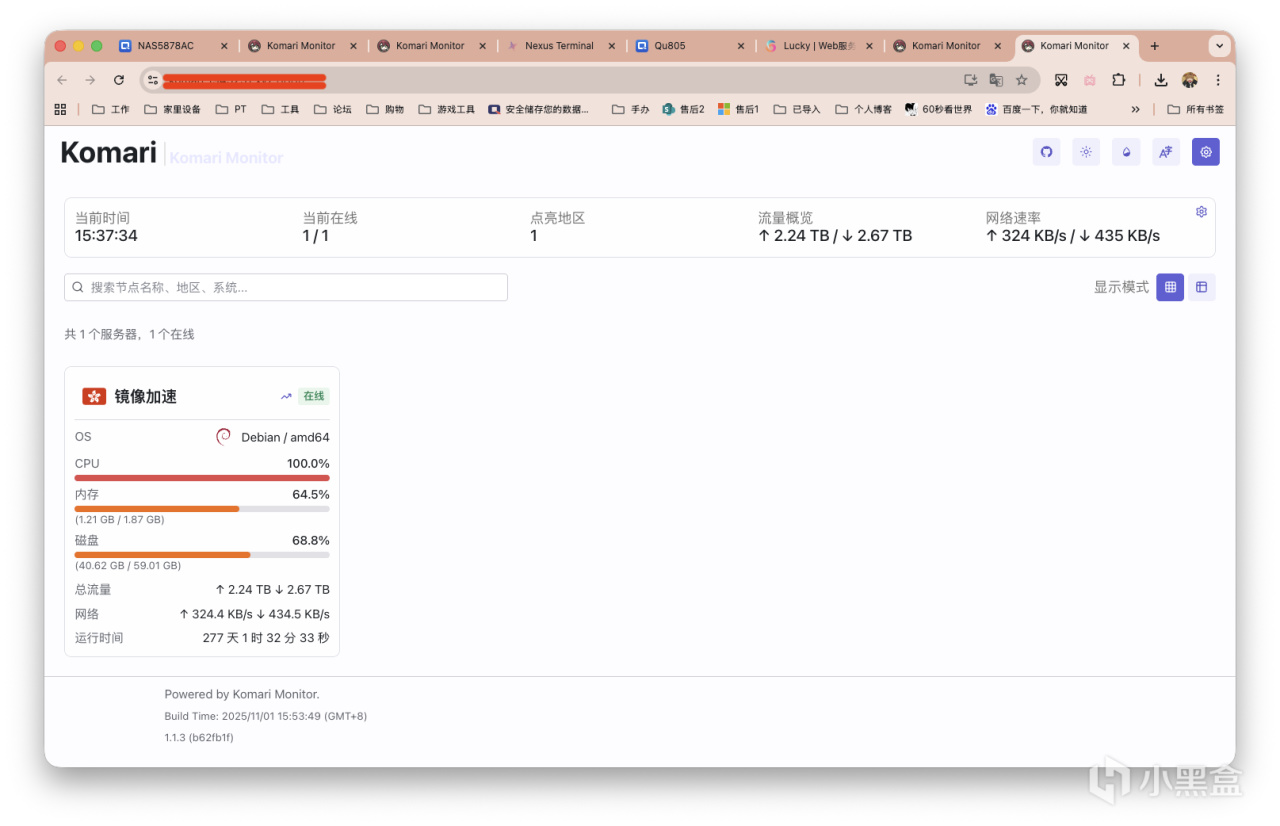Open the Extensions puzzle menu
Screen dimensions: 1280x826
click(x=1118, y=80)
